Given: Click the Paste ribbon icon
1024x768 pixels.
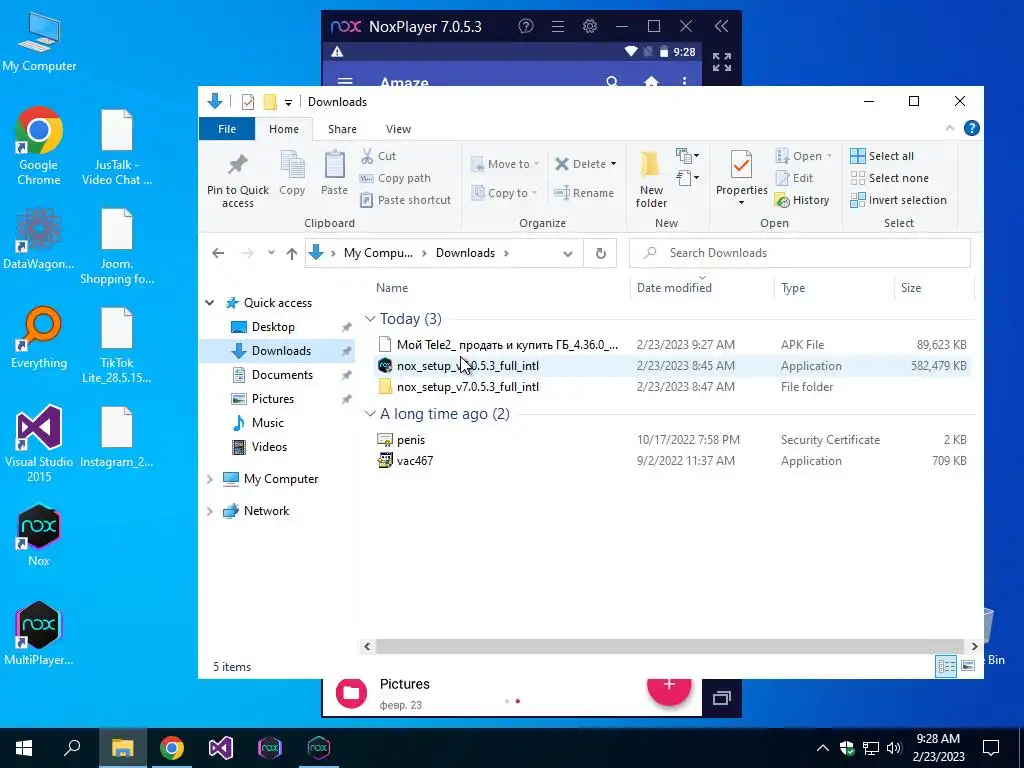Looking at the screenshot, I should [334, 173].
